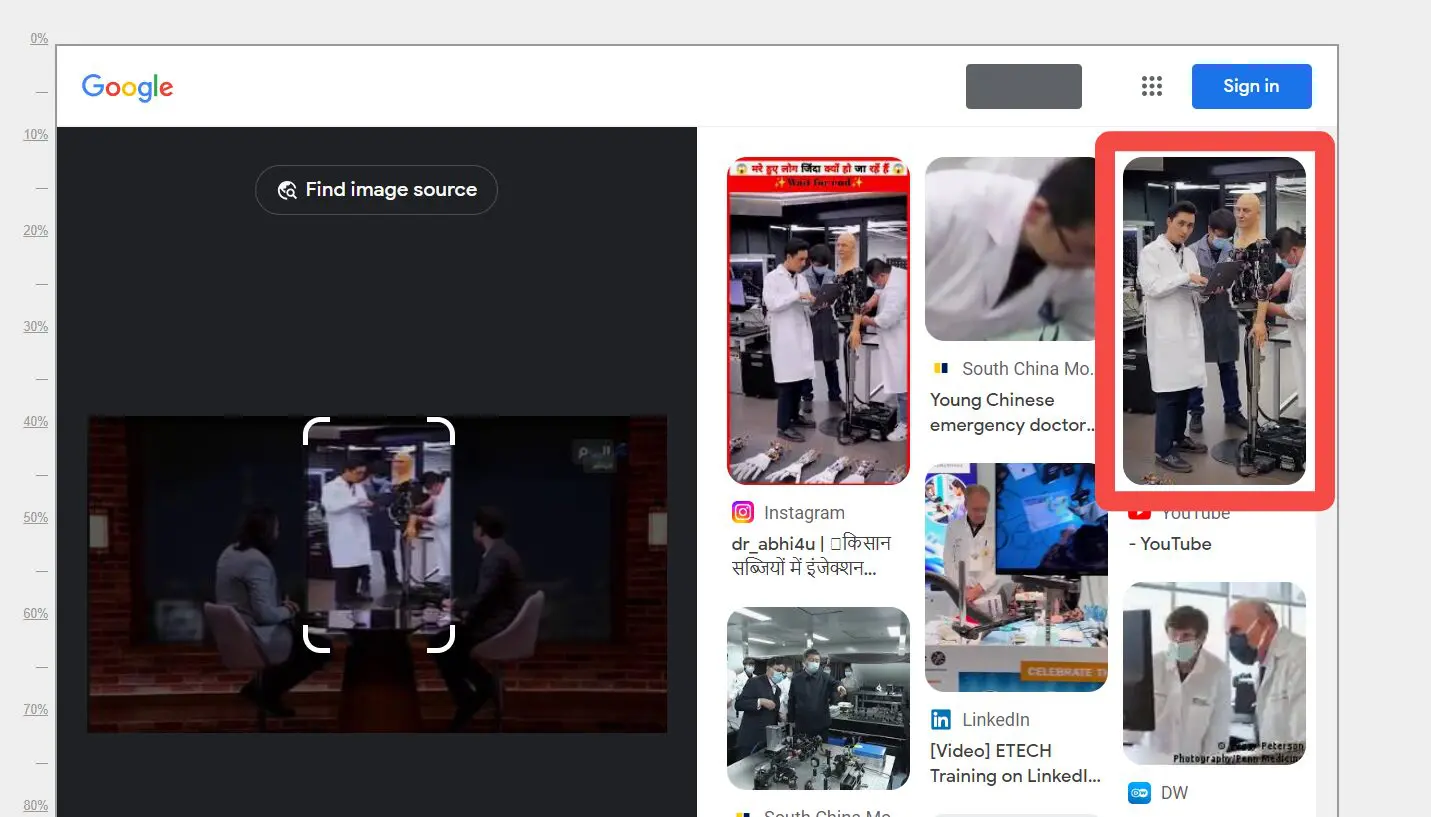This screenshot has height=817, width=1431.
Task: Click the DW source icon
Action: click(1139, 793)
